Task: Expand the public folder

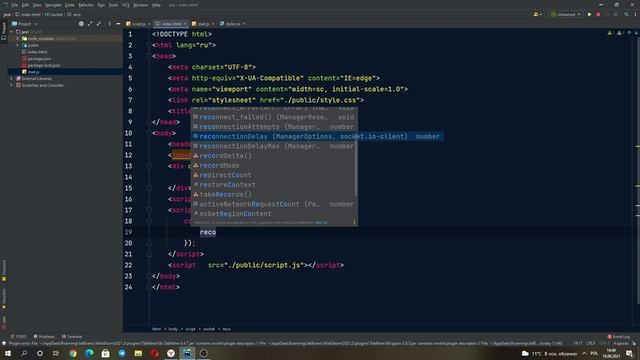Action: [x=18, y=45]
